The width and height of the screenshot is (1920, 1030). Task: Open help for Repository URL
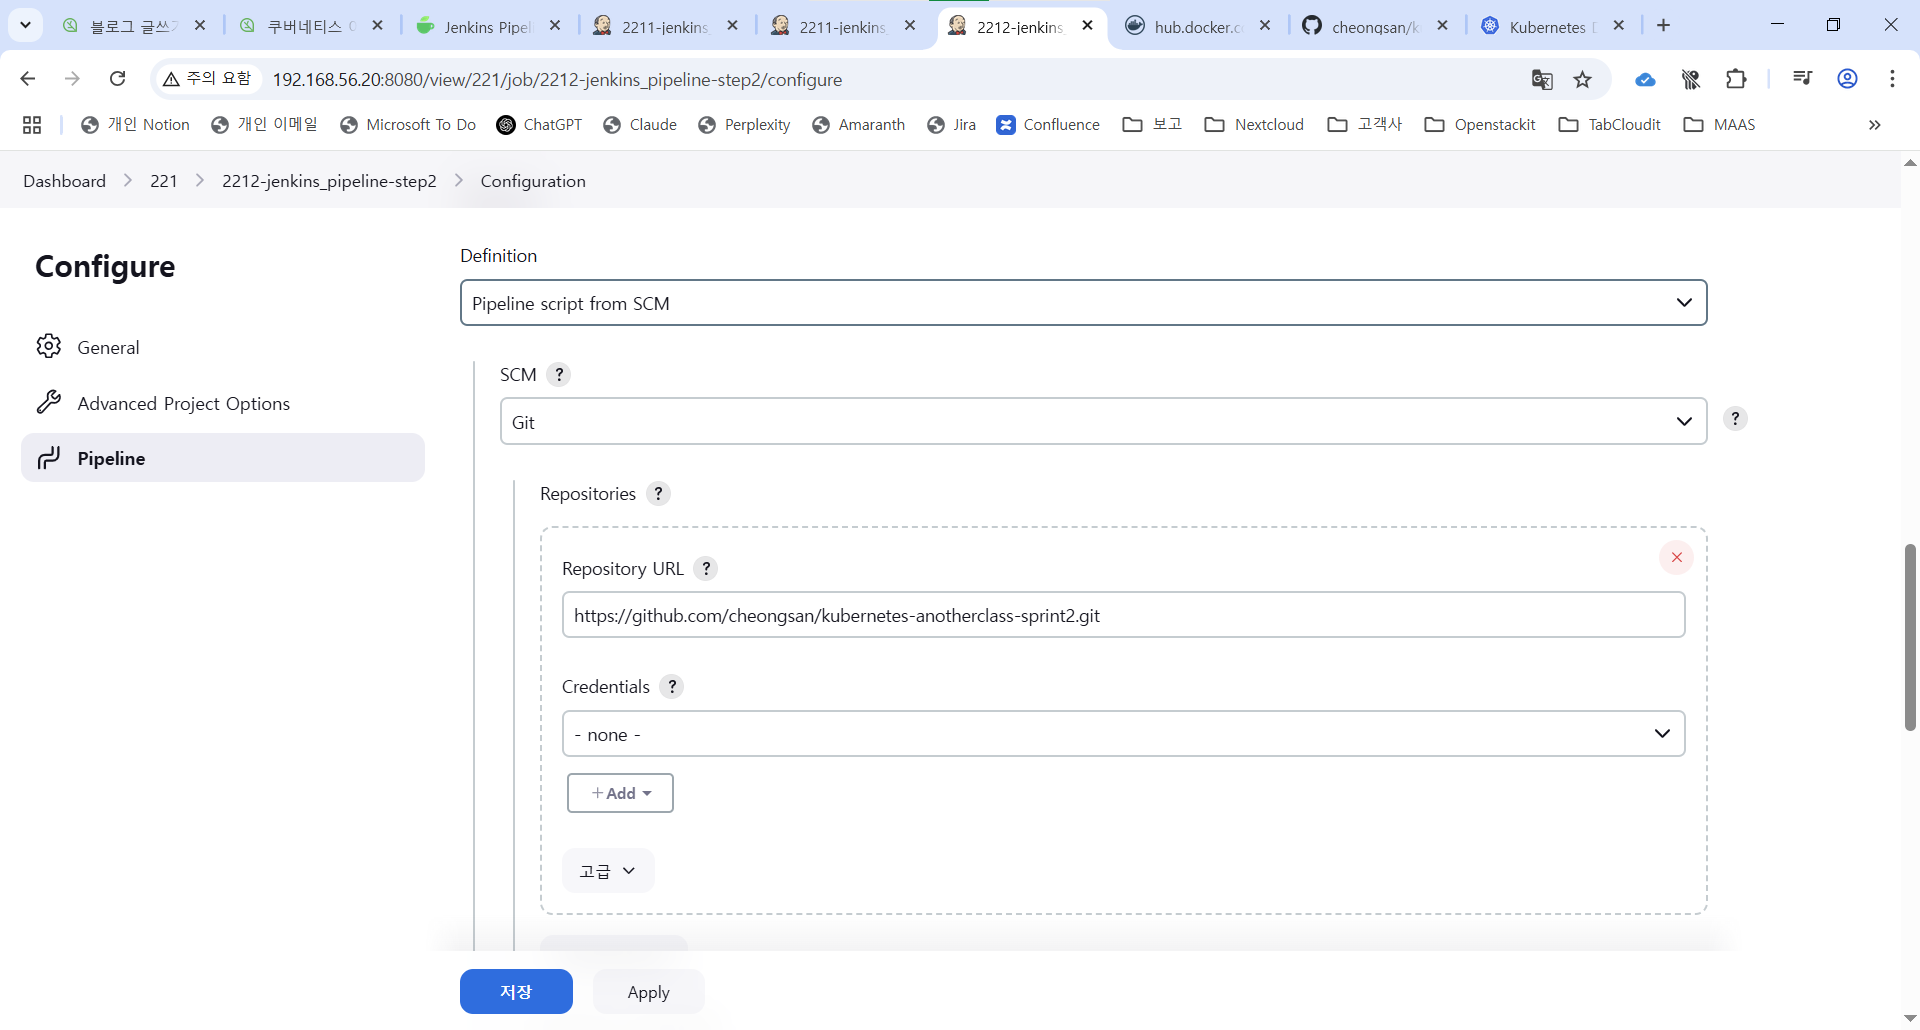coord(706,569)
